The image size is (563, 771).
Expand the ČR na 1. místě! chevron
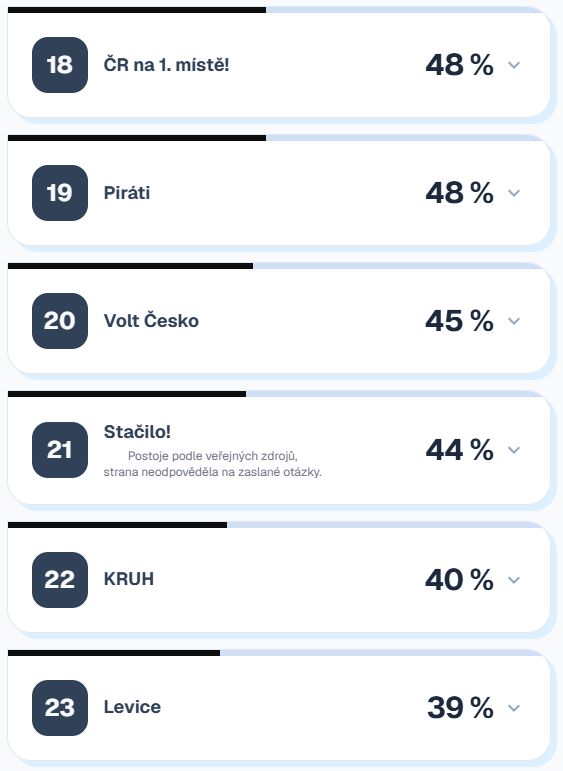pos(514,65)
